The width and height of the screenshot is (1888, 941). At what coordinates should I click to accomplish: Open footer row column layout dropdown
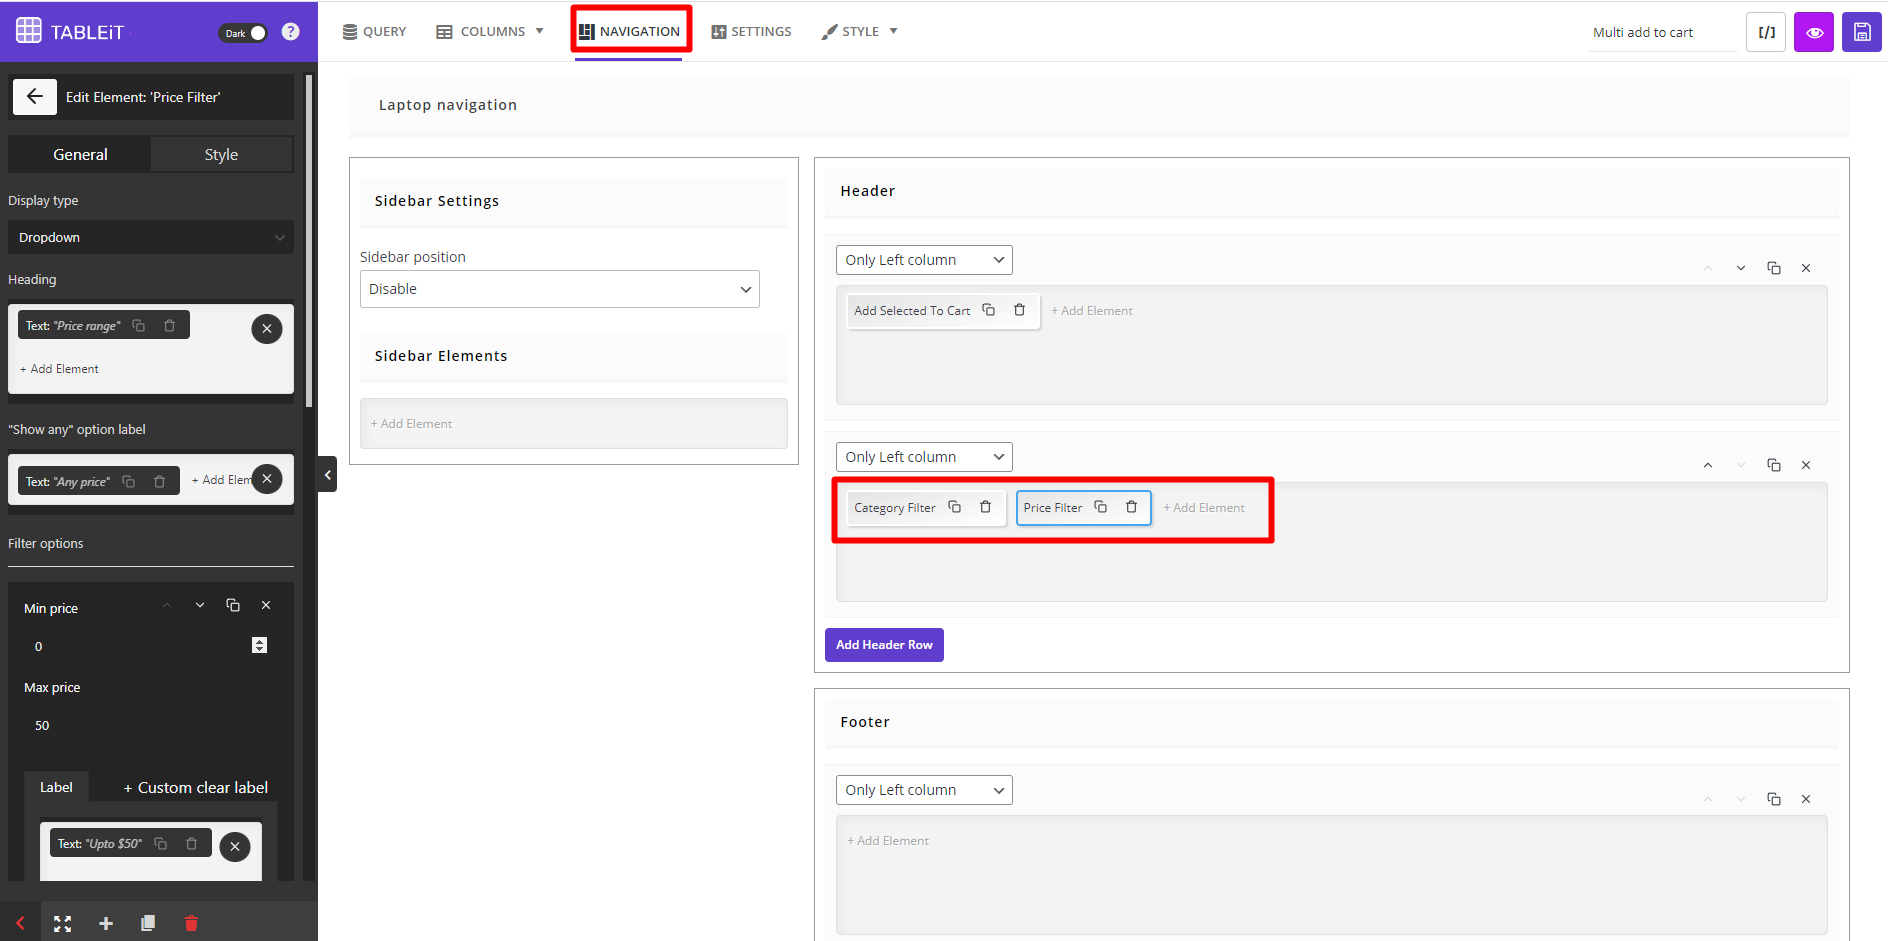(924, 790)
